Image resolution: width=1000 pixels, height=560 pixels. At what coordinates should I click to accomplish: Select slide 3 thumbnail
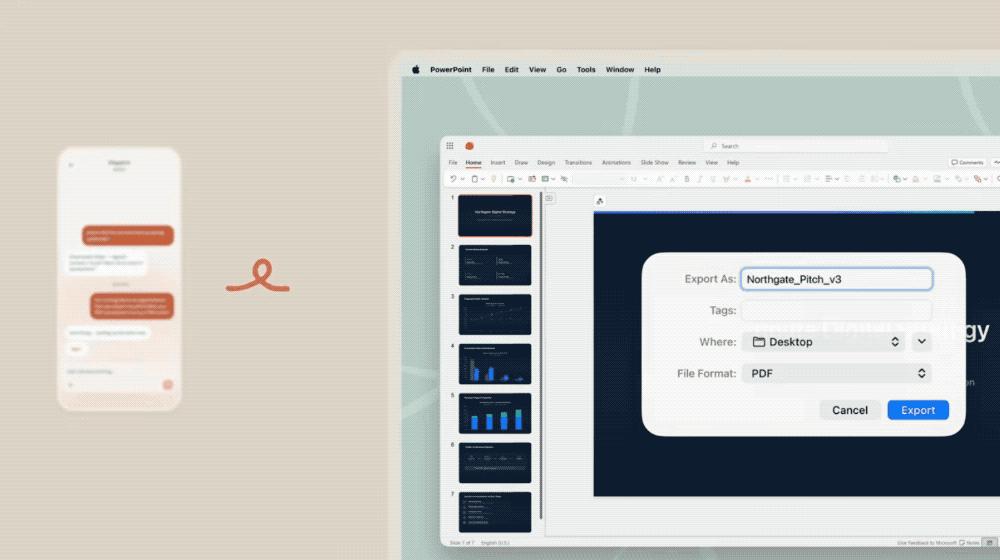click(x=495, y=314)
